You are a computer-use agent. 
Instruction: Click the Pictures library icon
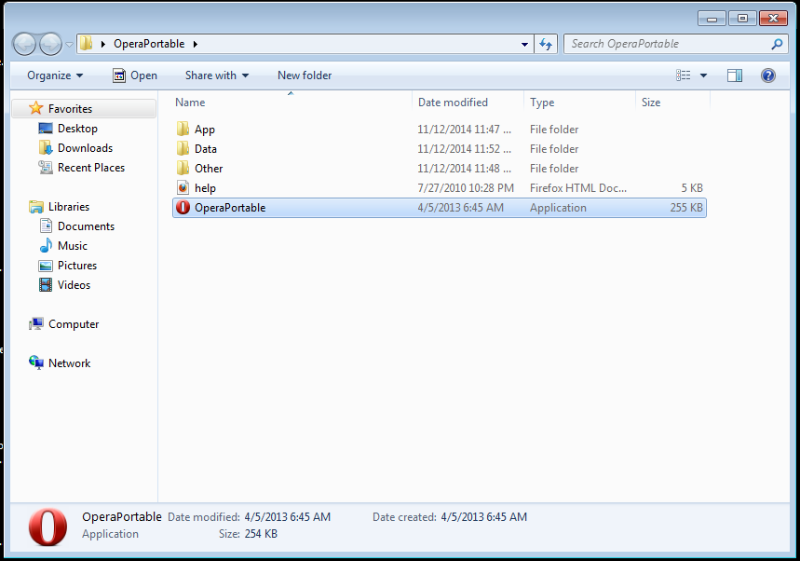[45, 265]
